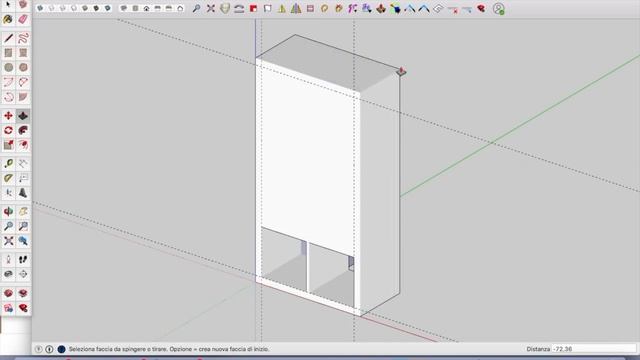Select the 3D Text tool

tap(23, 193)
